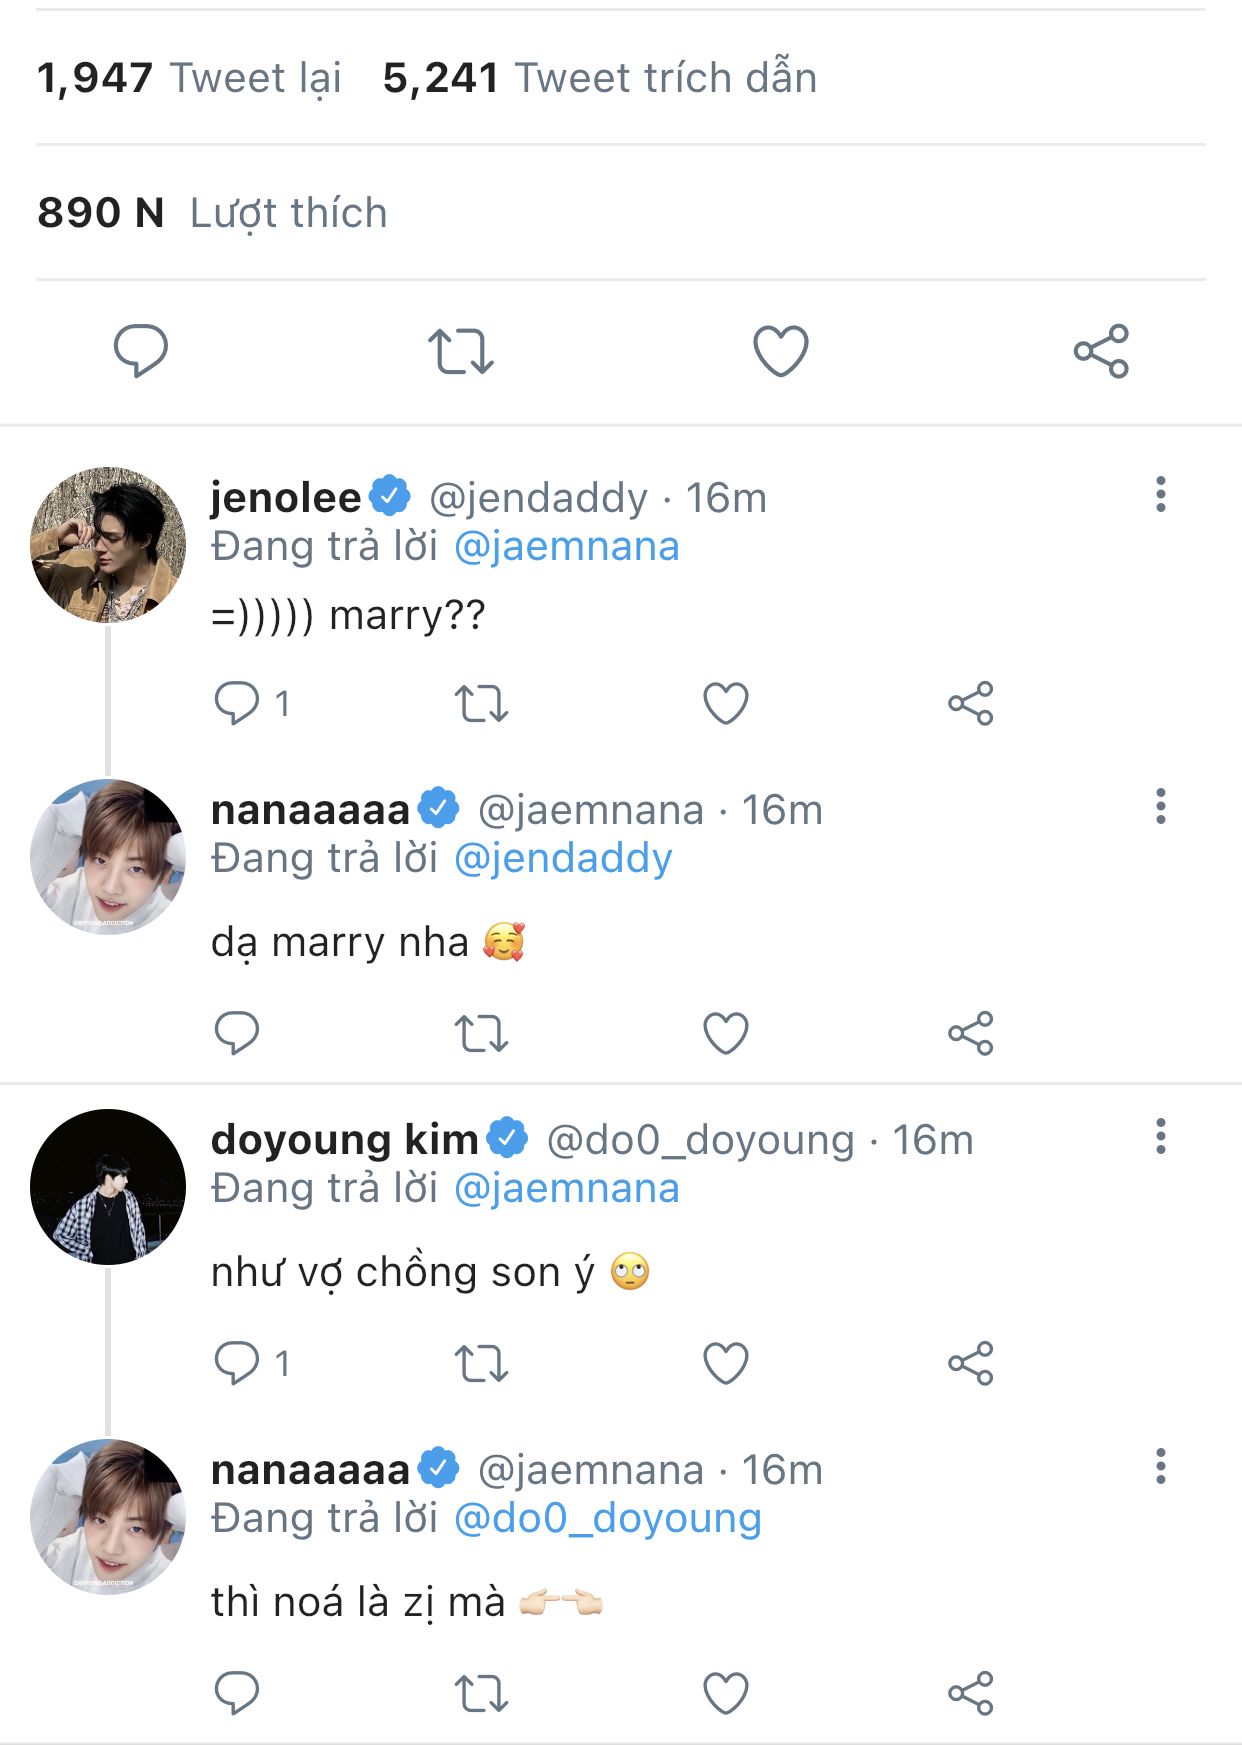Reply to jenolee's 'marry??' tweet
The image size is (1242, 1745).
click(237, 703)
